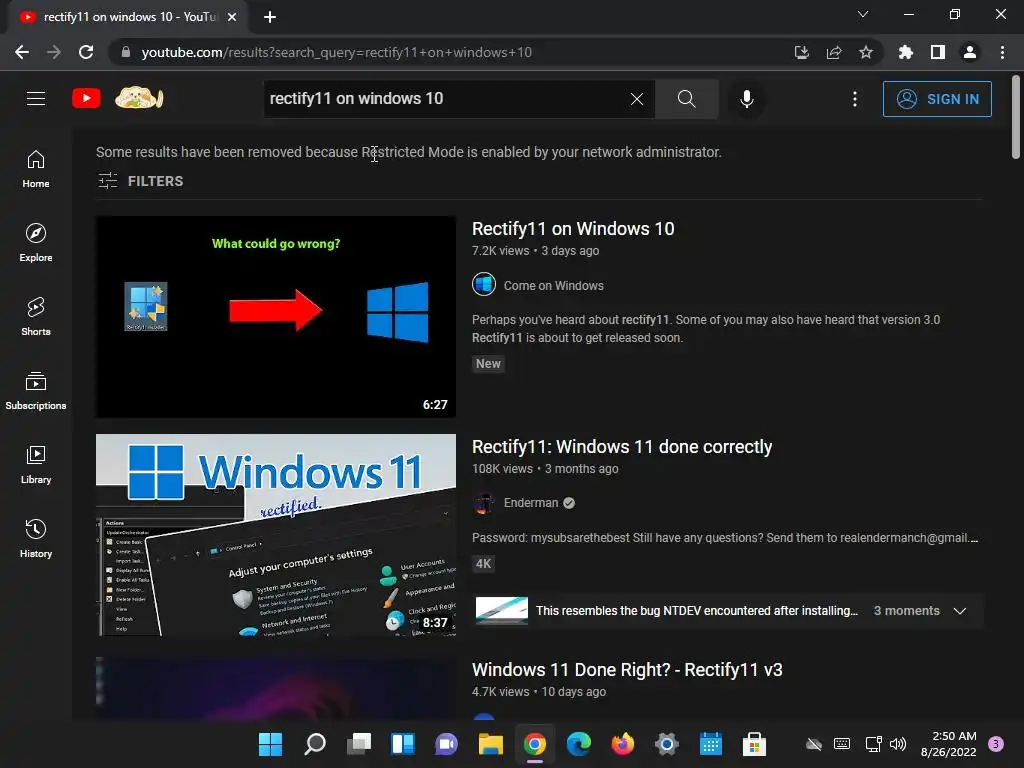Open History in sidebar
Viewport: 1024px width, 768px height.
36,539
